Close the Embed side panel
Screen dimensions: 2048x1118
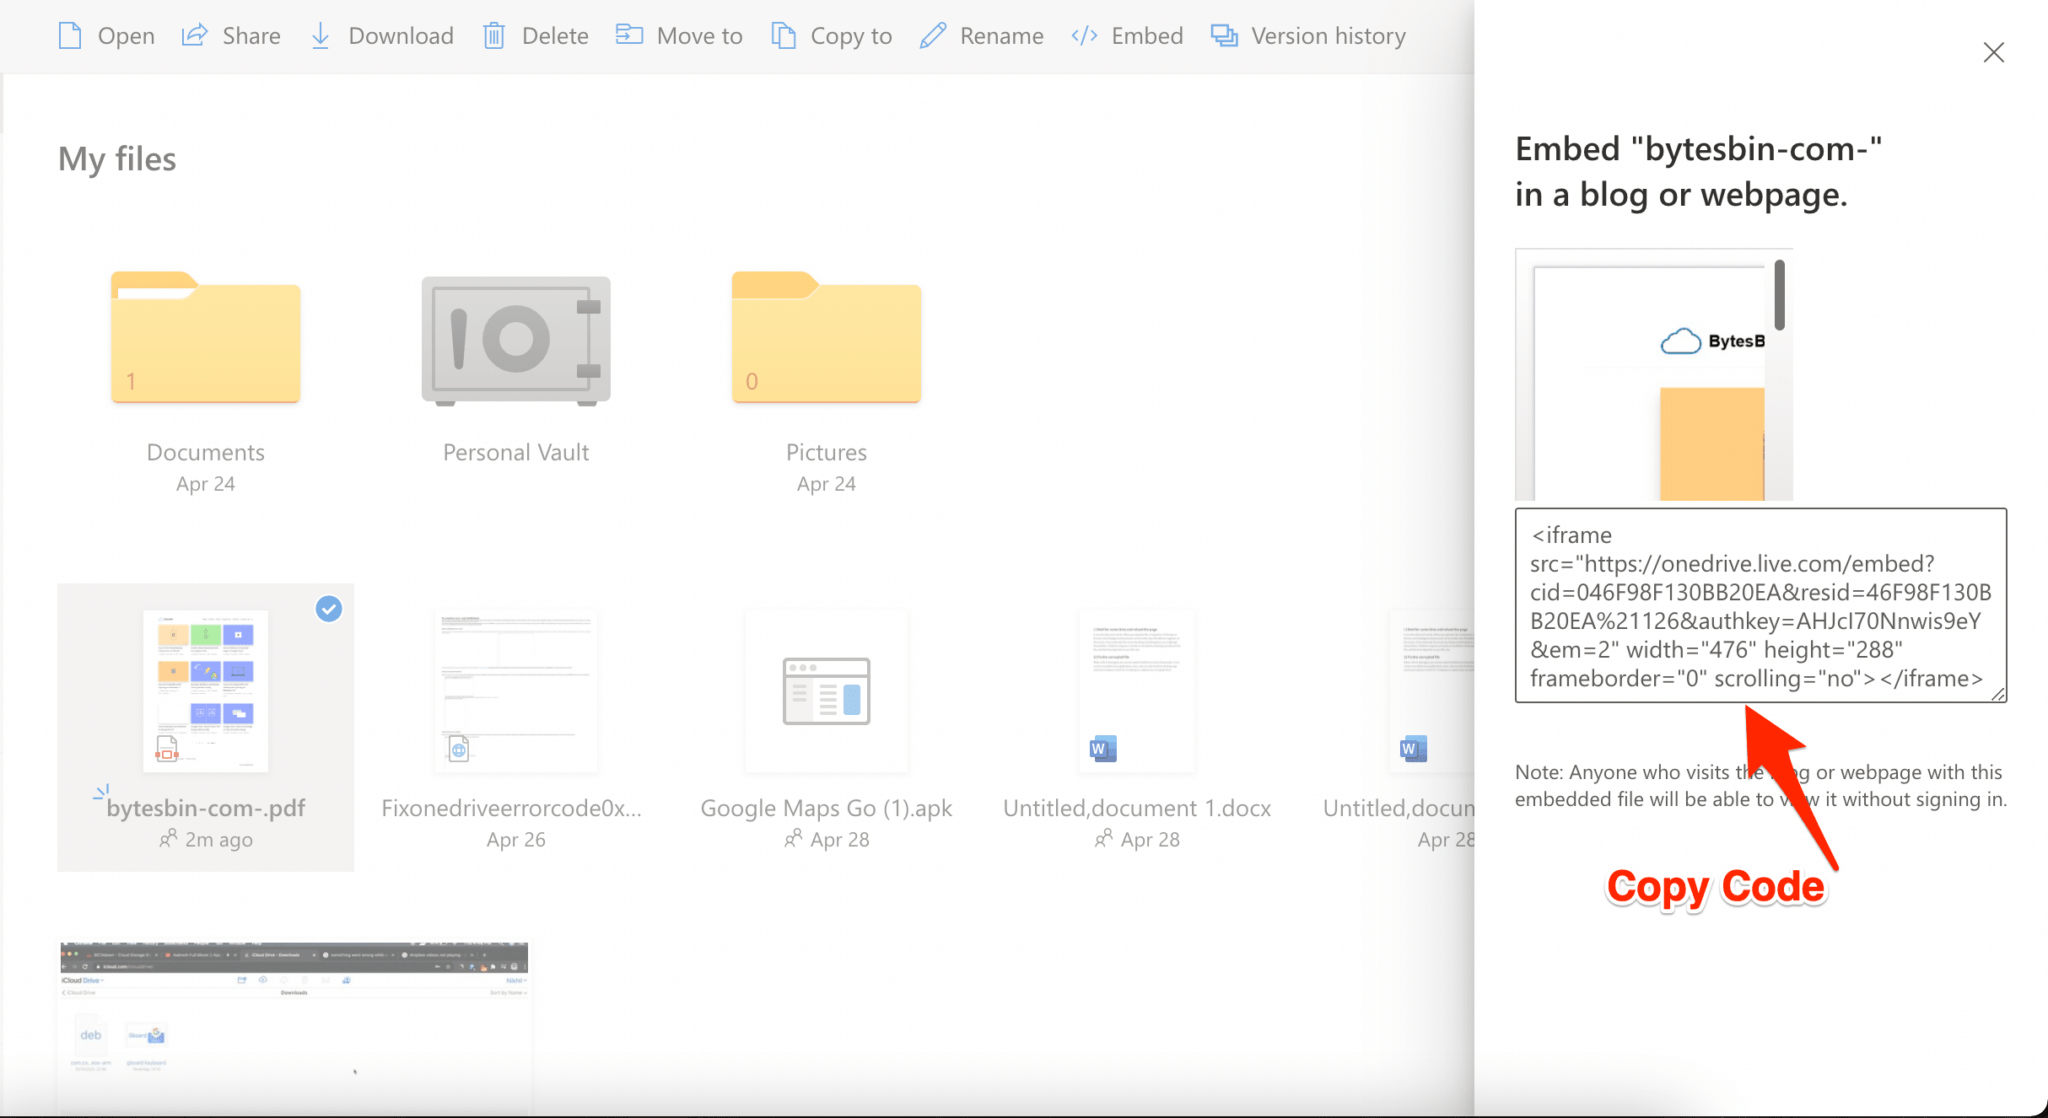(x=1993, y=52)
